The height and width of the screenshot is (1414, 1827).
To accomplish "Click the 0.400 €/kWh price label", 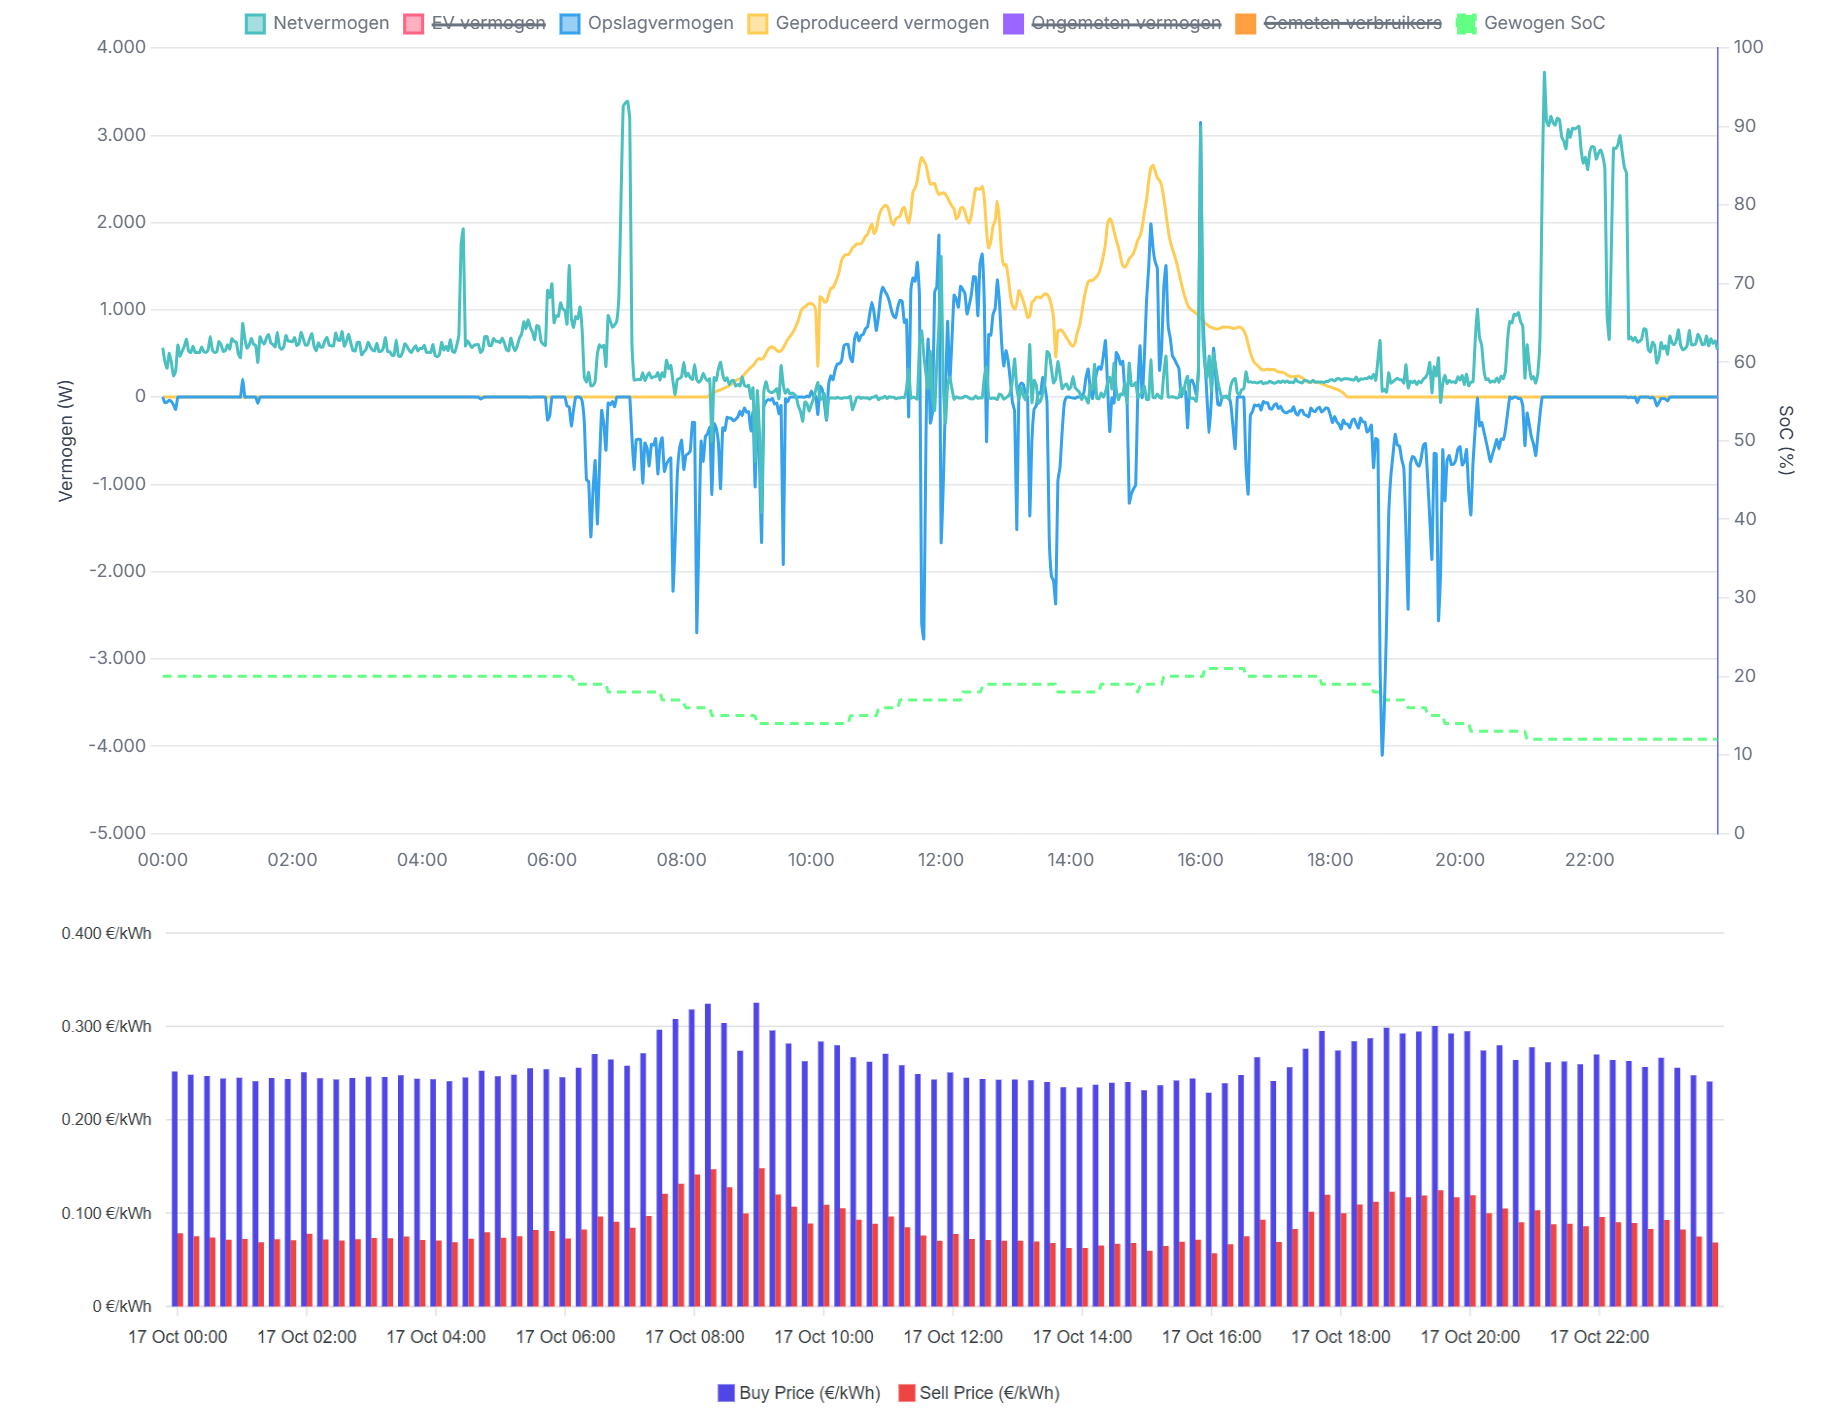I will (x=107, y=934).
